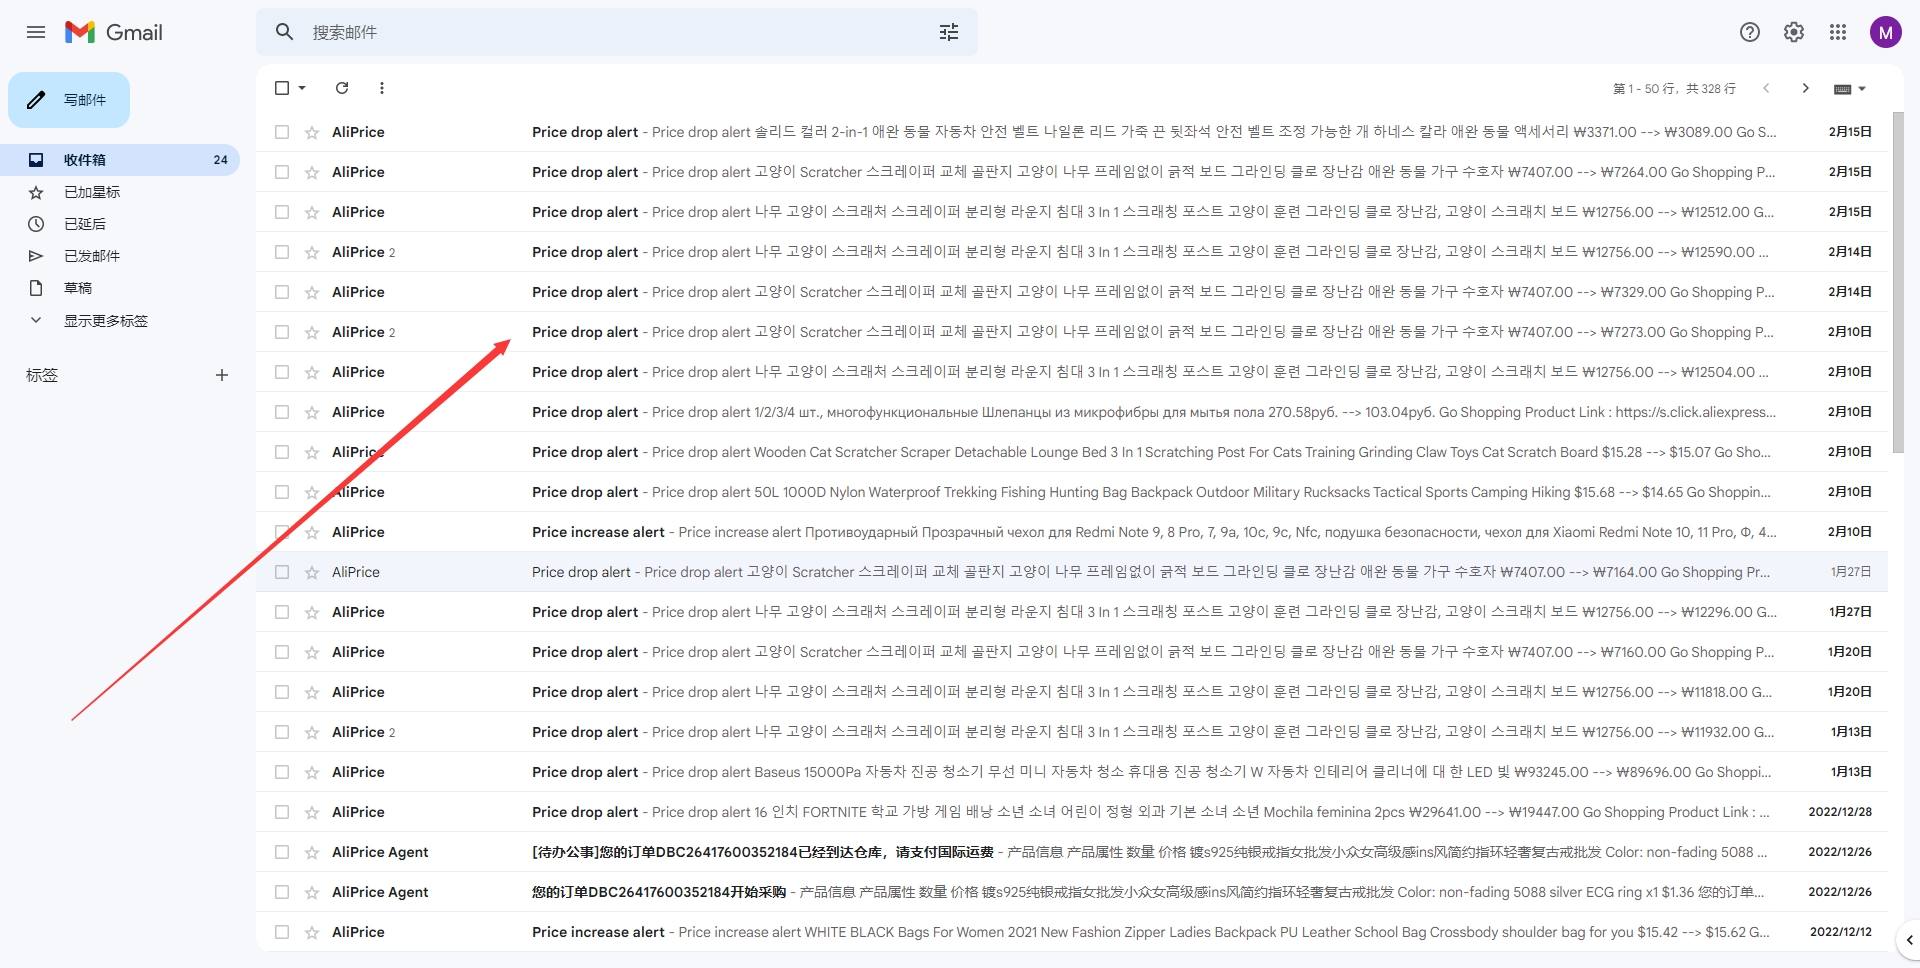
Task: Refresh the inbox mail list
Action: (x=342, y=88)
